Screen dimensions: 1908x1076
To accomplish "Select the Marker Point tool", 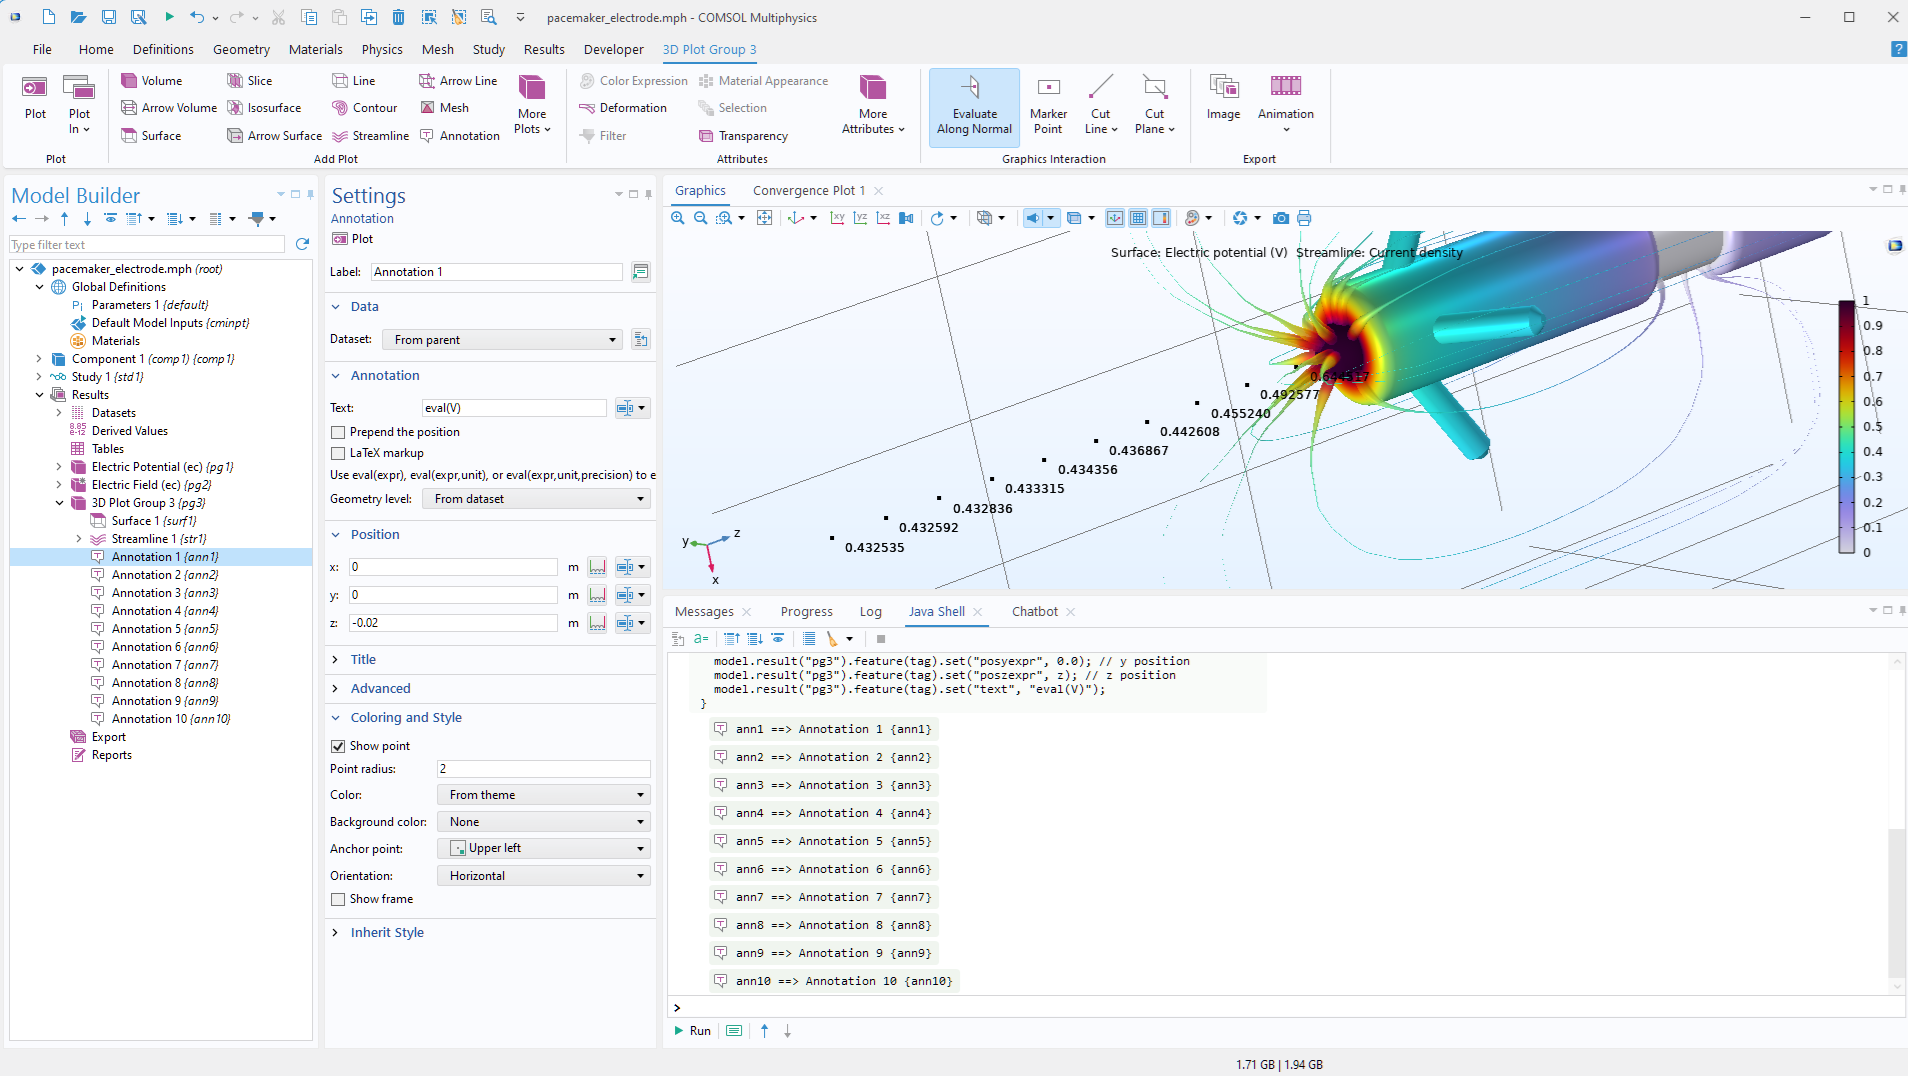I will pos(1047,107).
